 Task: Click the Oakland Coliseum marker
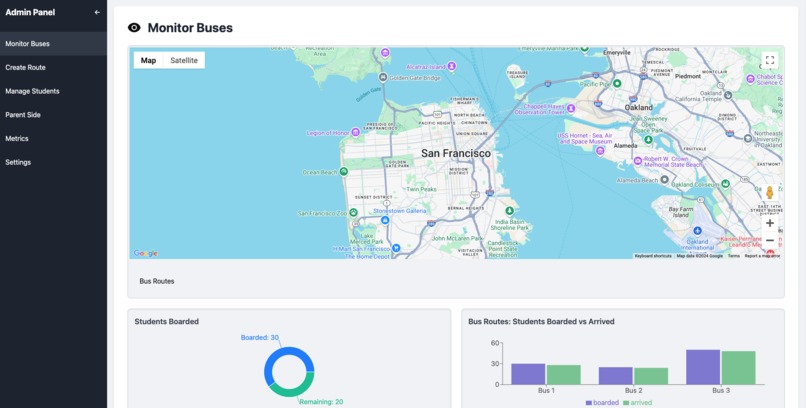[x=725, y=183]
